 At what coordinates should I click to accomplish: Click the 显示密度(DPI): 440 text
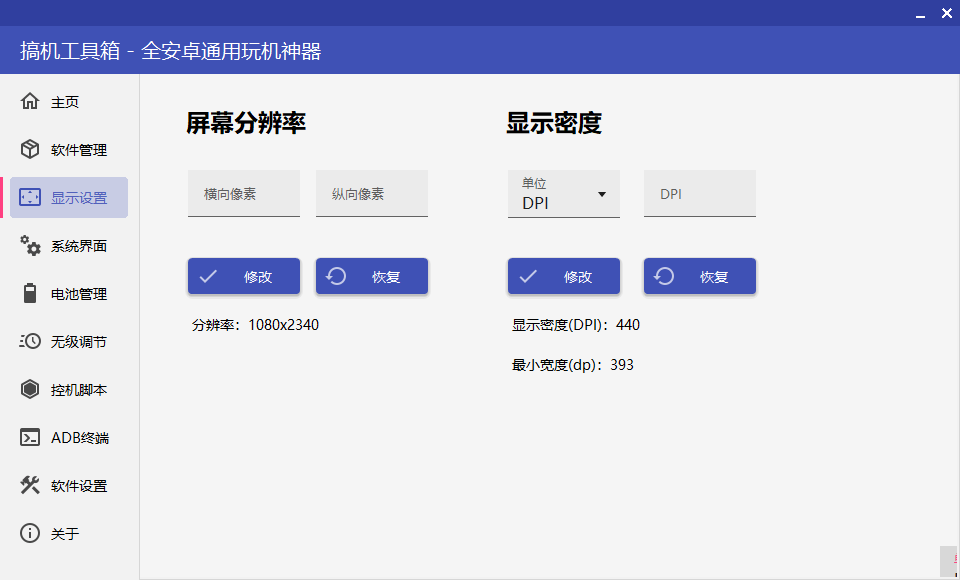[x=576, y=325]
